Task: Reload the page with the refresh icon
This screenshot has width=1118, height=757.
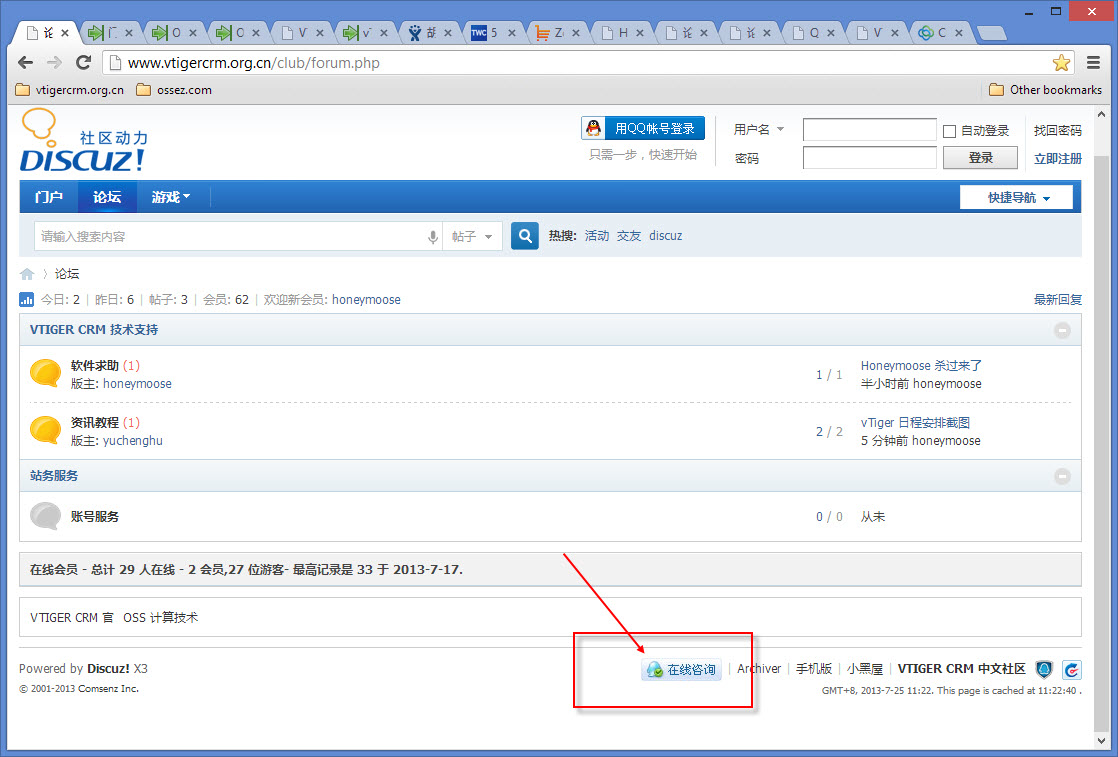Action: [83, 63]
